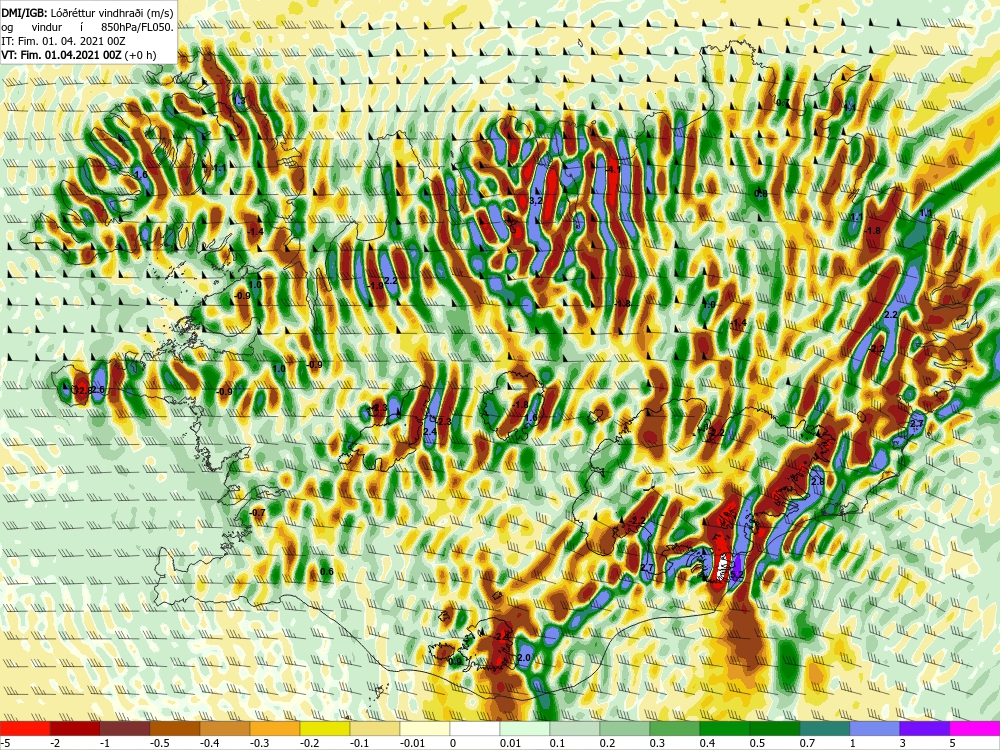Click the 2.0 value label on the map
This screenshot has width=1000, height=750.
point(524,658)
